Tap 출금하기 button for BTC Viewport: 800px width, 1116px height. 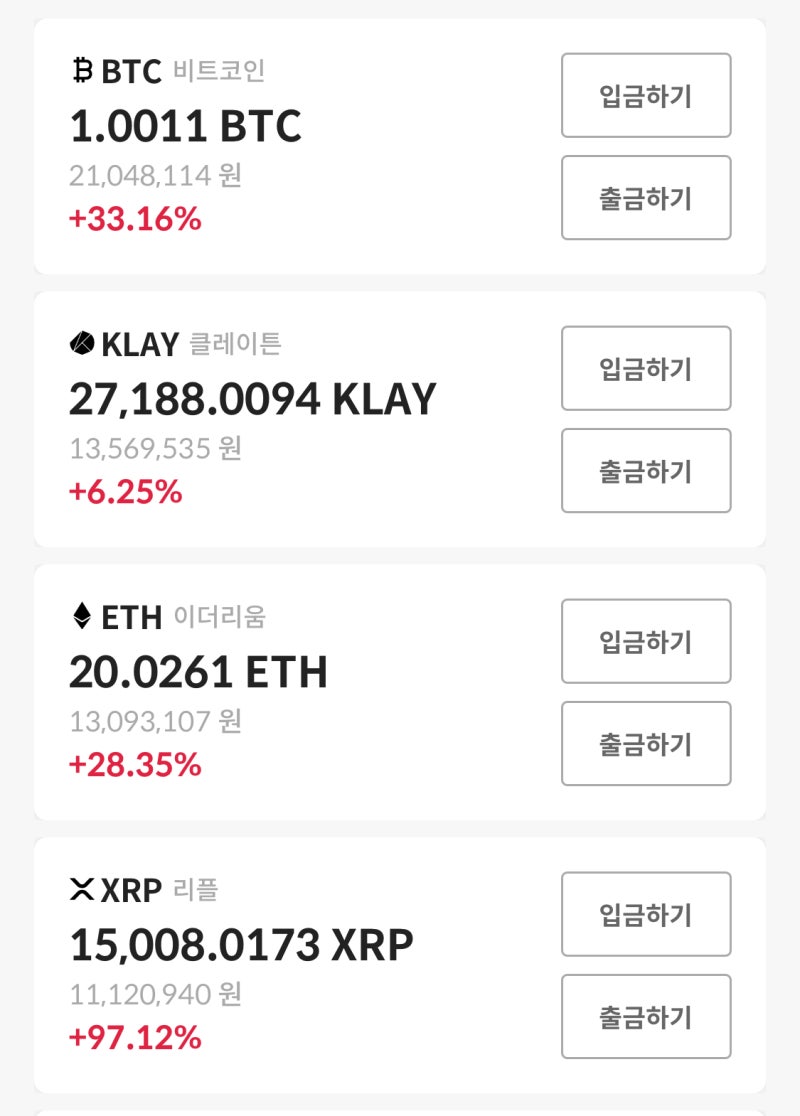[646, 198]
